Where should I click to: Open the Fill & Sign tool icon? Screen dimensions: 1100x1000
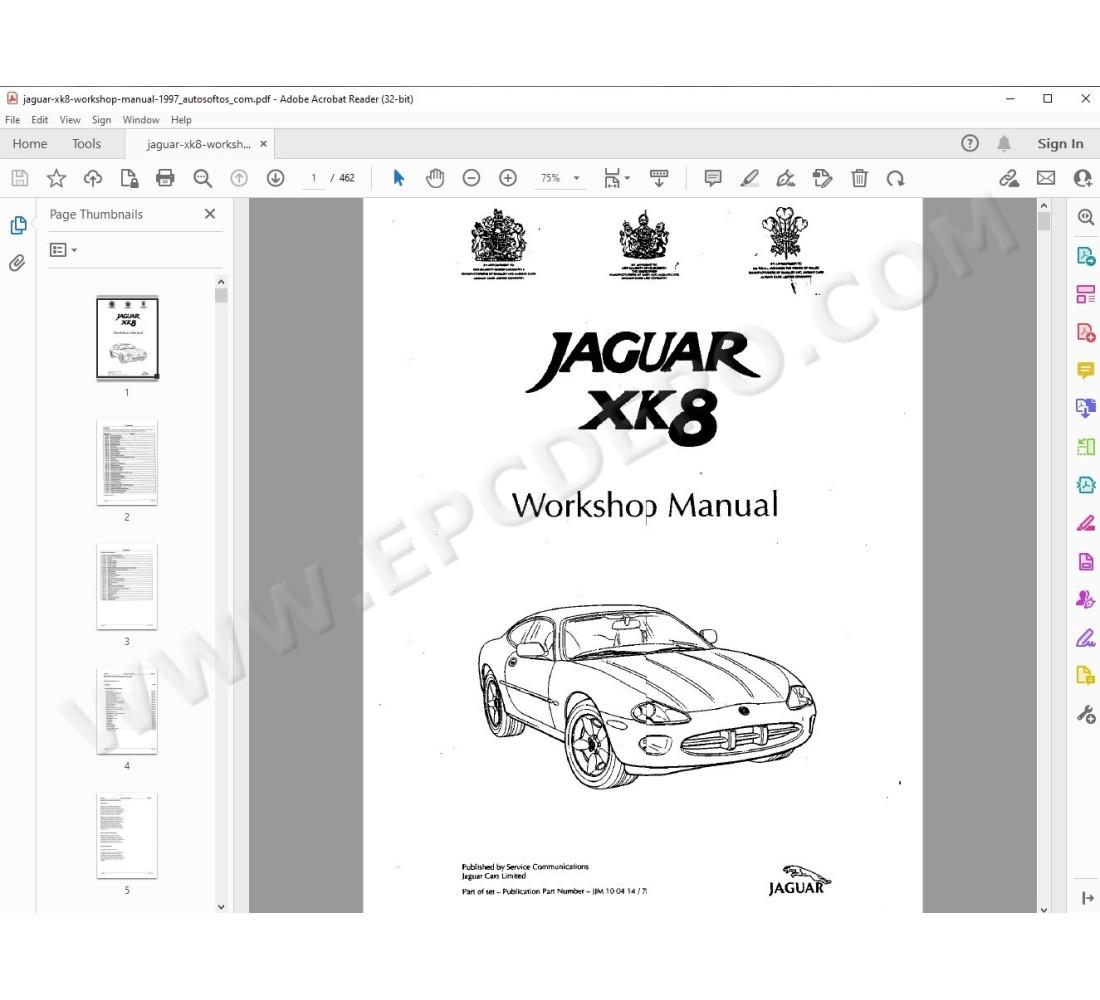(1085, 638)
